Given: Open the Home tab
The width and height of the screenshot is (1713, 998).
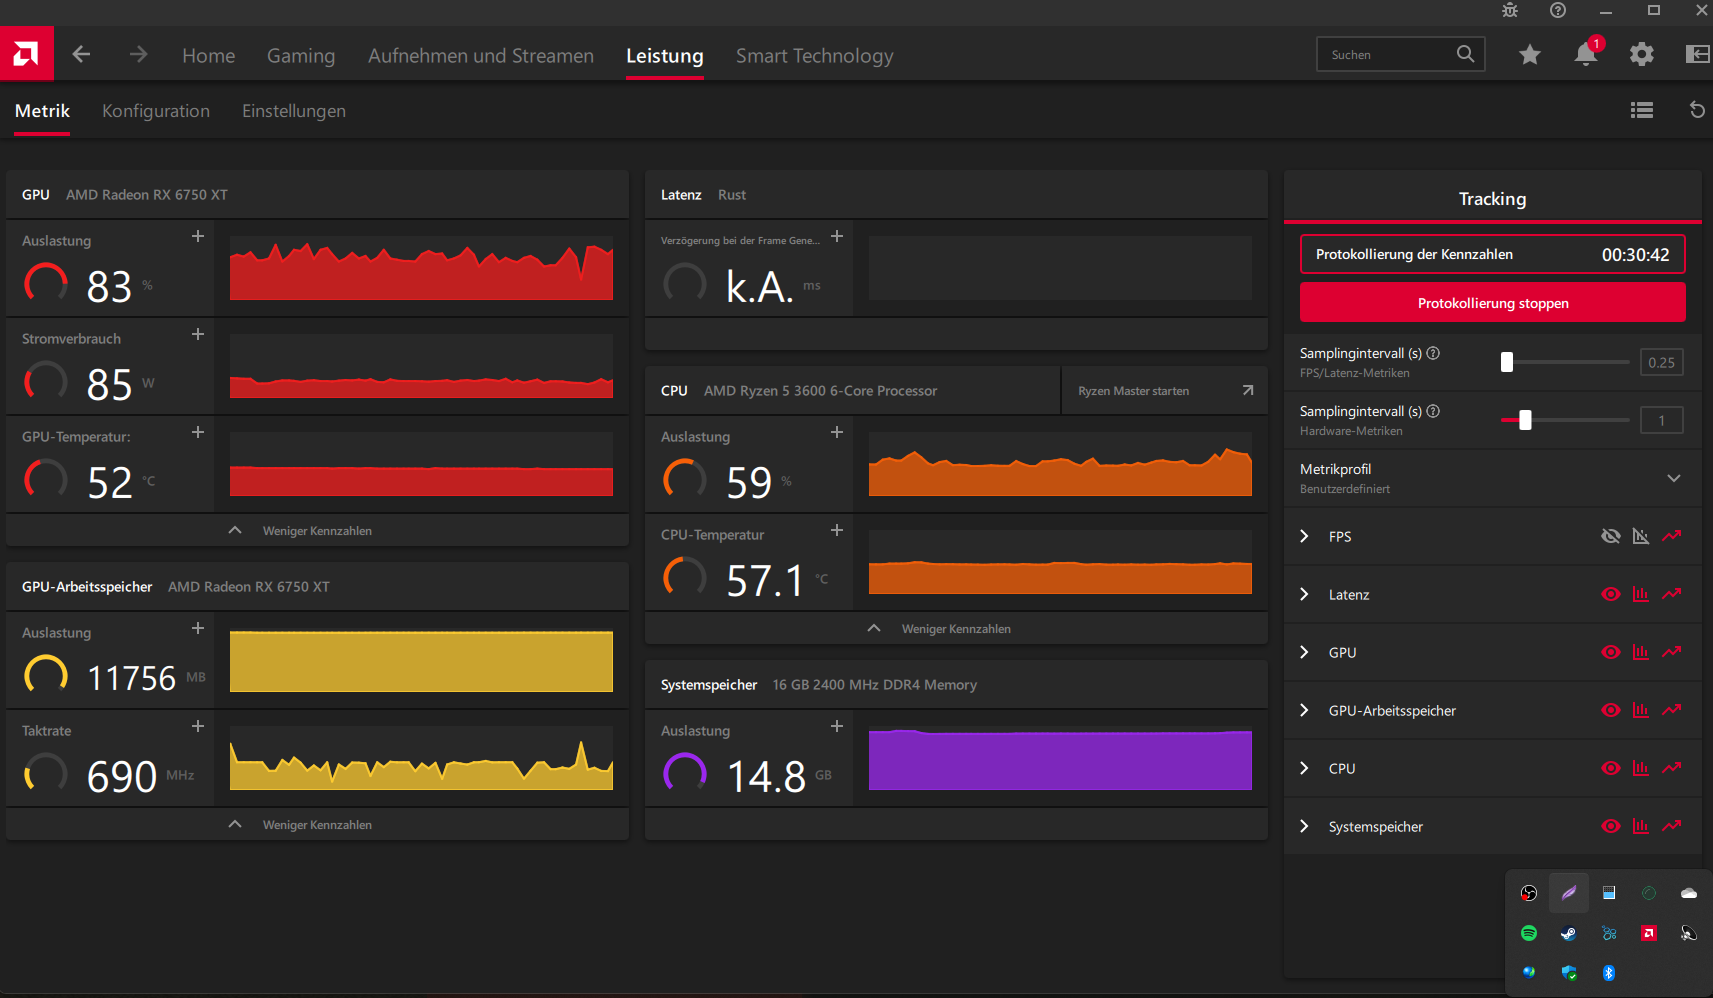Looking at the screenshot, I should [x=209, y=56].
